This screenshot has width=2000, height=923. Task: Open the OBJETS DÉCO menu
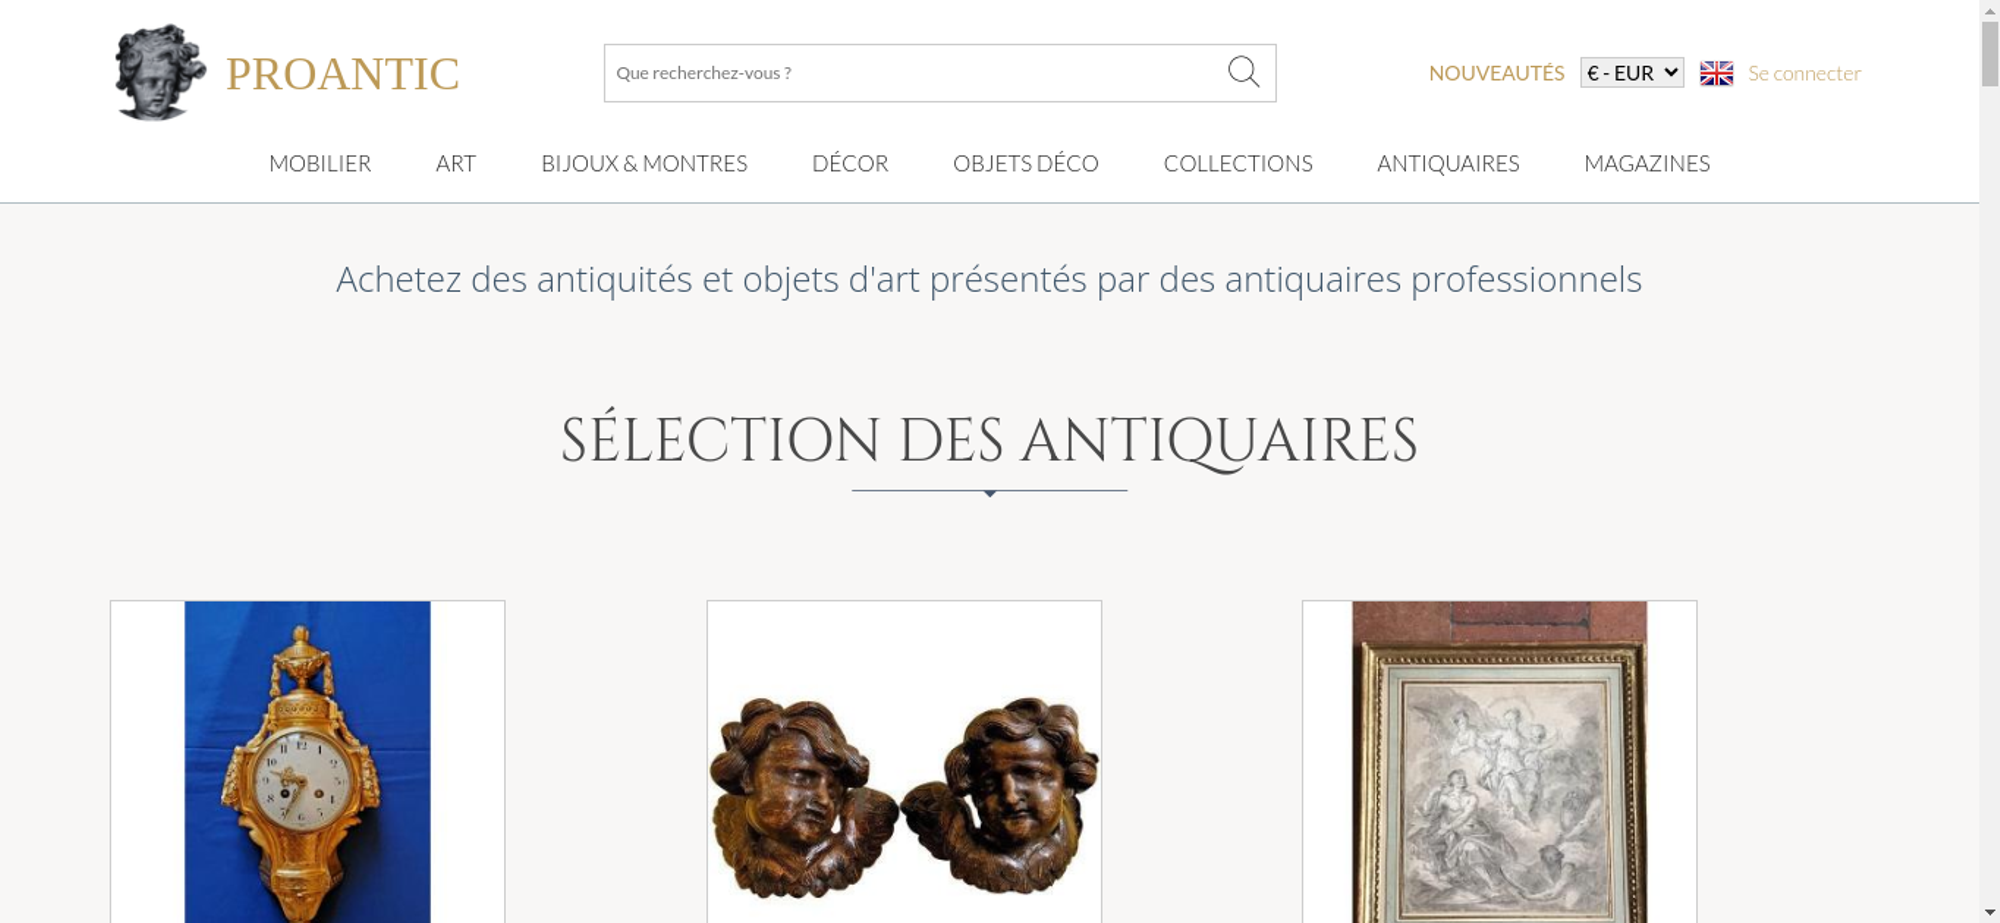1026,163
